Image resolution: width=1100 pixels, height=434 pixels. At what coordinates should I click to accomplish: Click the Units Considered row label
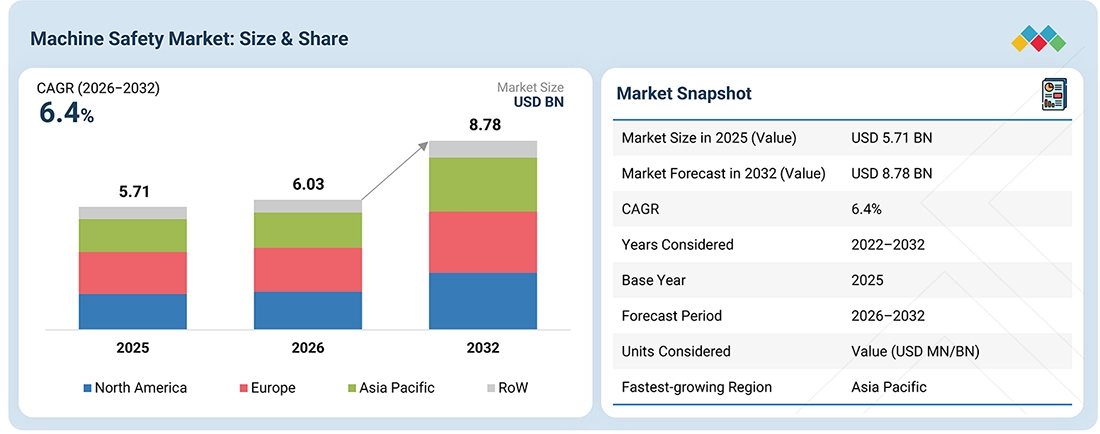[676, 351]
